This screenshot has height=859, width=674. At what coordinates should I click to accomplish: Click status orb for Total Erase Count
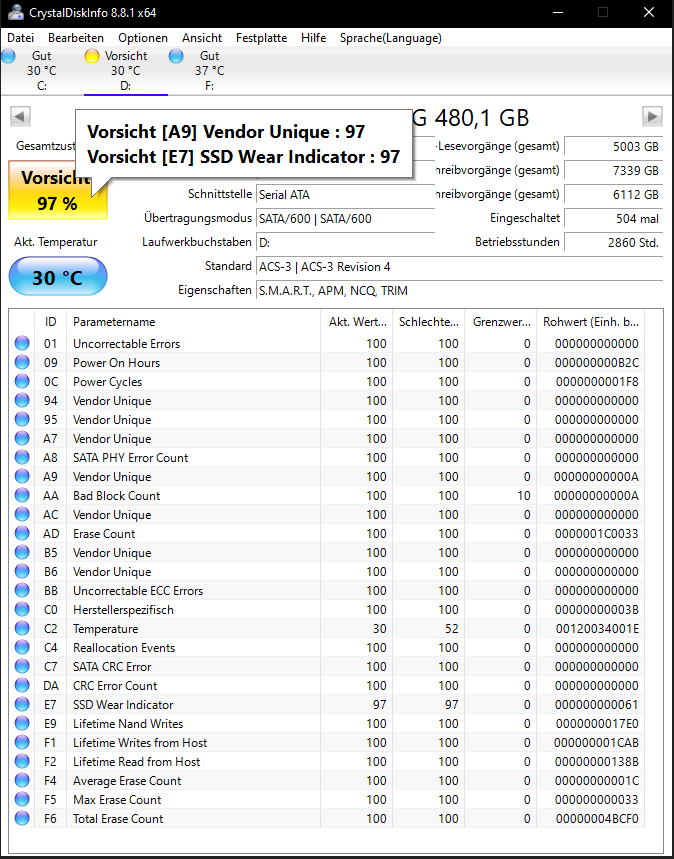(x=22, y=818)
